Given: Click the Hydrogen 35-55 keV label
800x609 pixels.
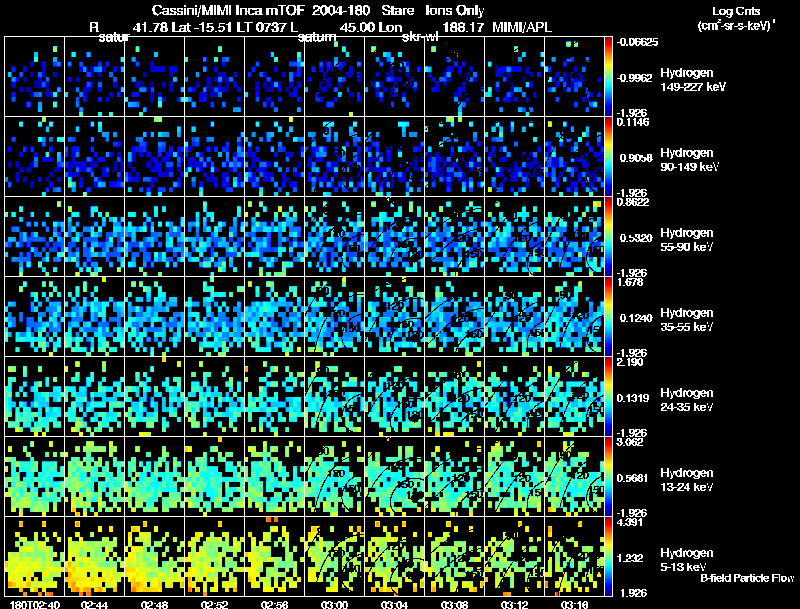Looking at the screenshot, I should pos(686,319).
